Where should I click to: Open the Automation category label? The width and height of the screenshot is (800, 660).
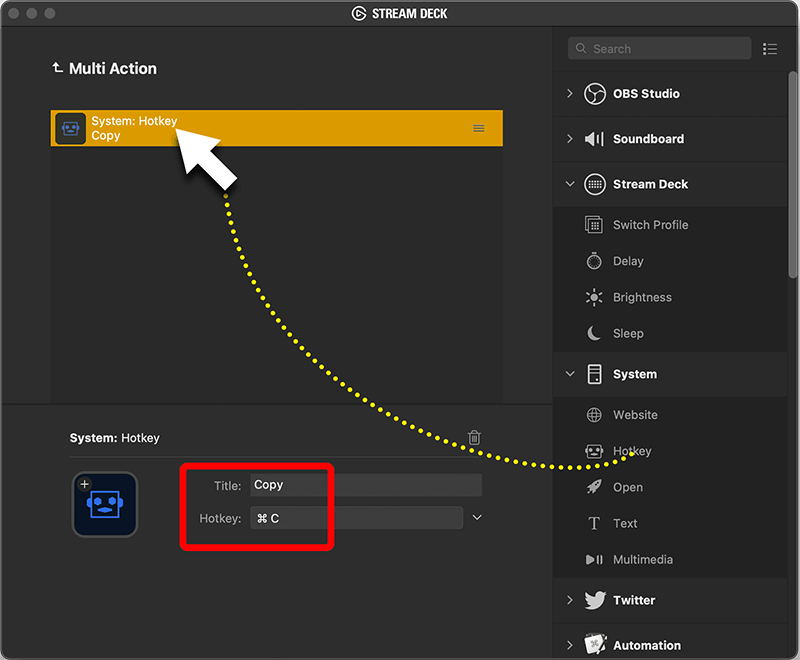click(647, 645)
